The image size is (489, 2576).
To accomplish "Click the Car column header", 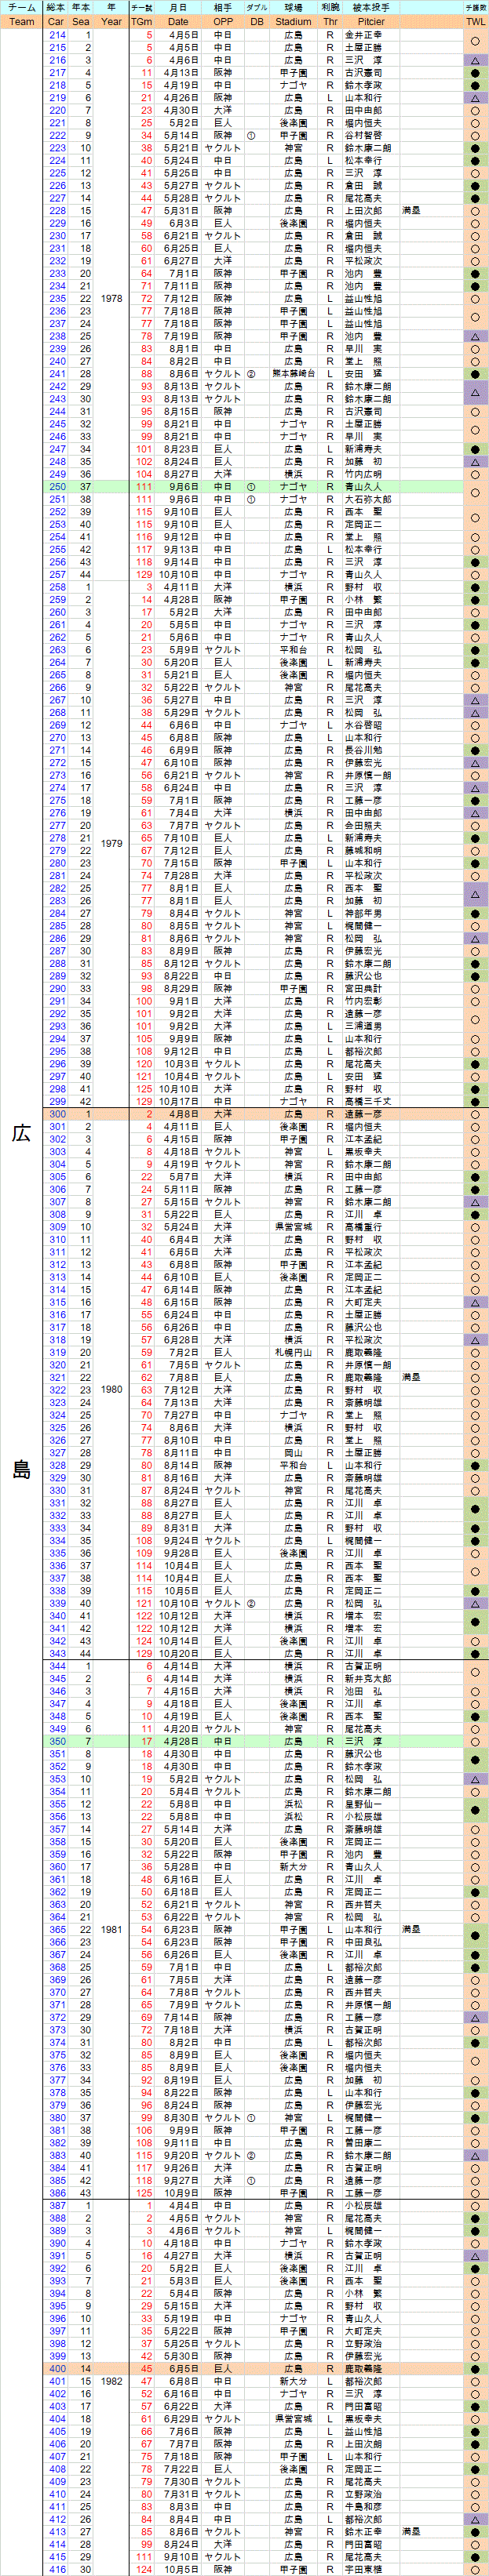I will [x=56, y=21].
